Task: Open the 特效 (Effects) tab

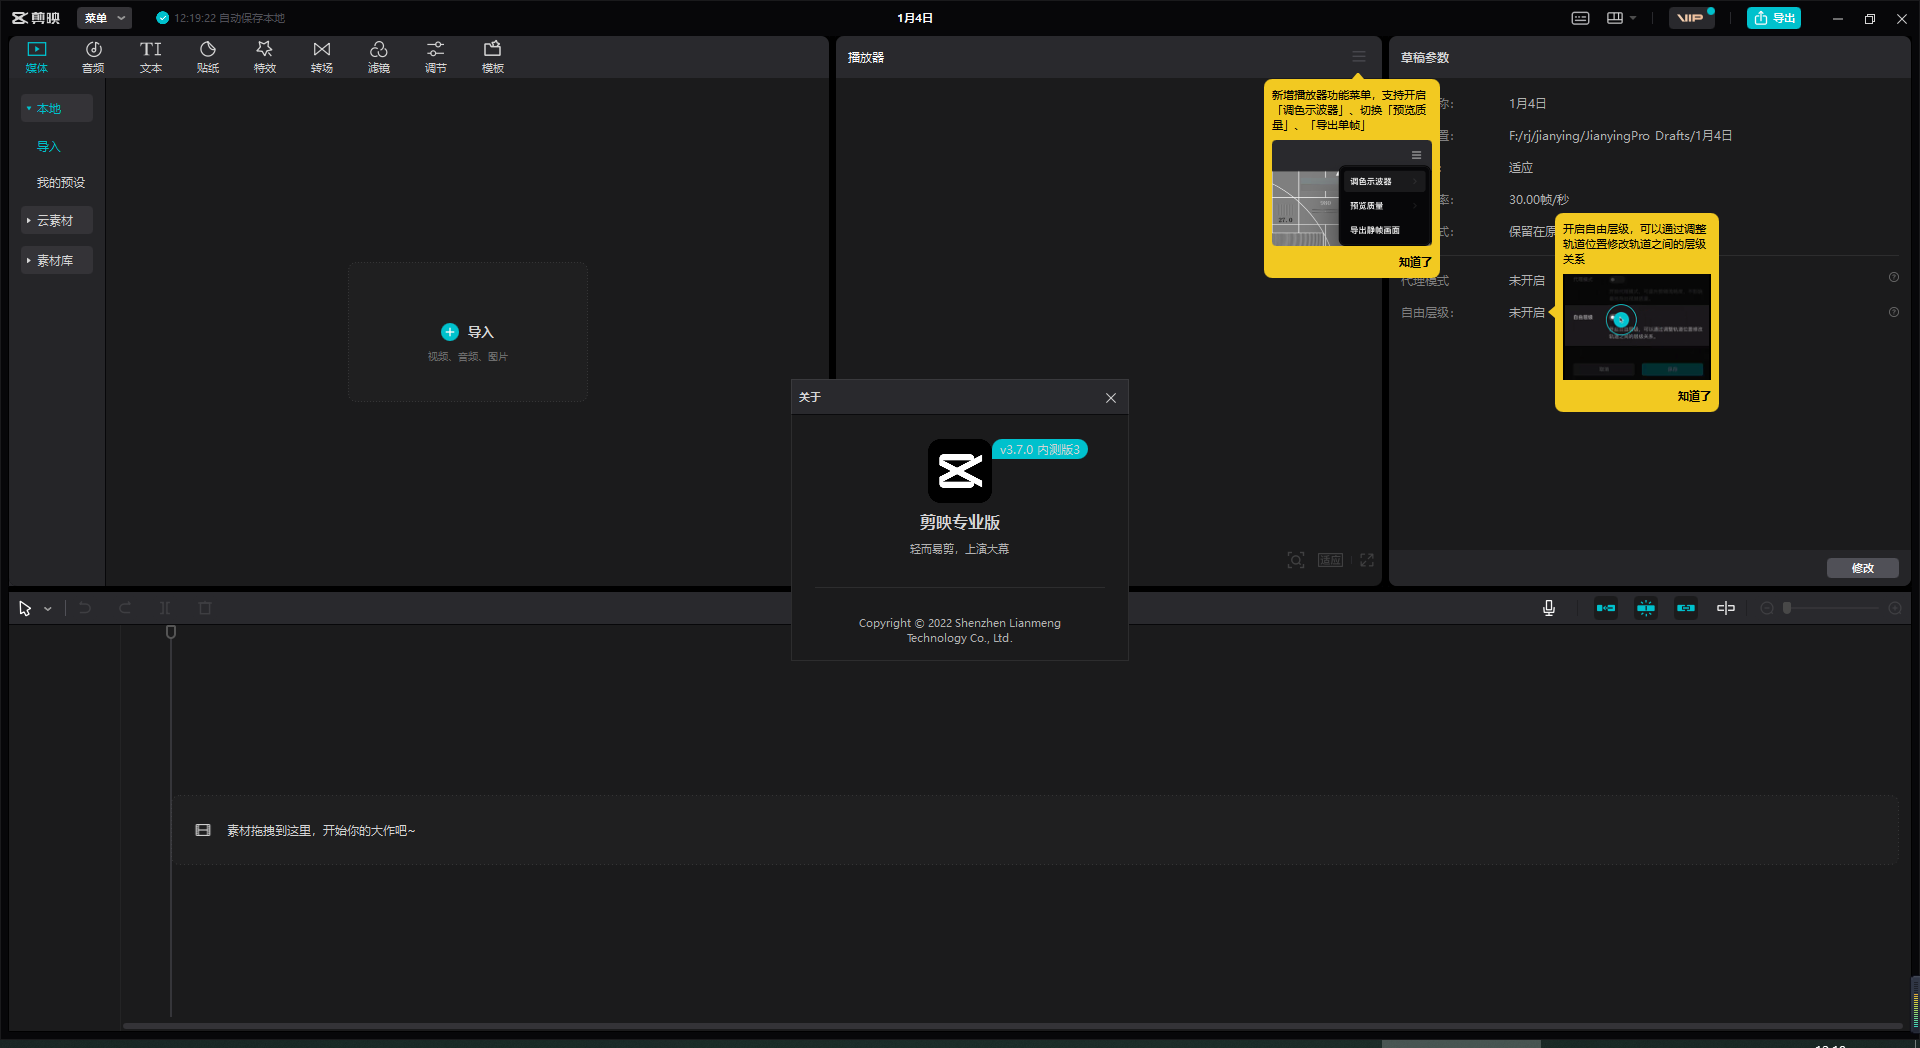Action: click(265, 57)
